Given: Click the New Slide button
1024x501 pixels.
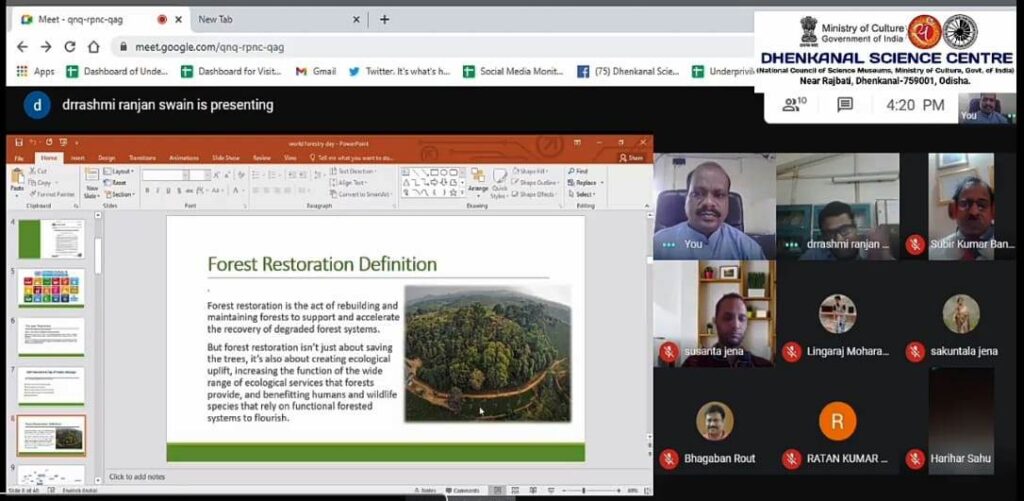Looking at the screenshot, I should (x=92, y=184).
